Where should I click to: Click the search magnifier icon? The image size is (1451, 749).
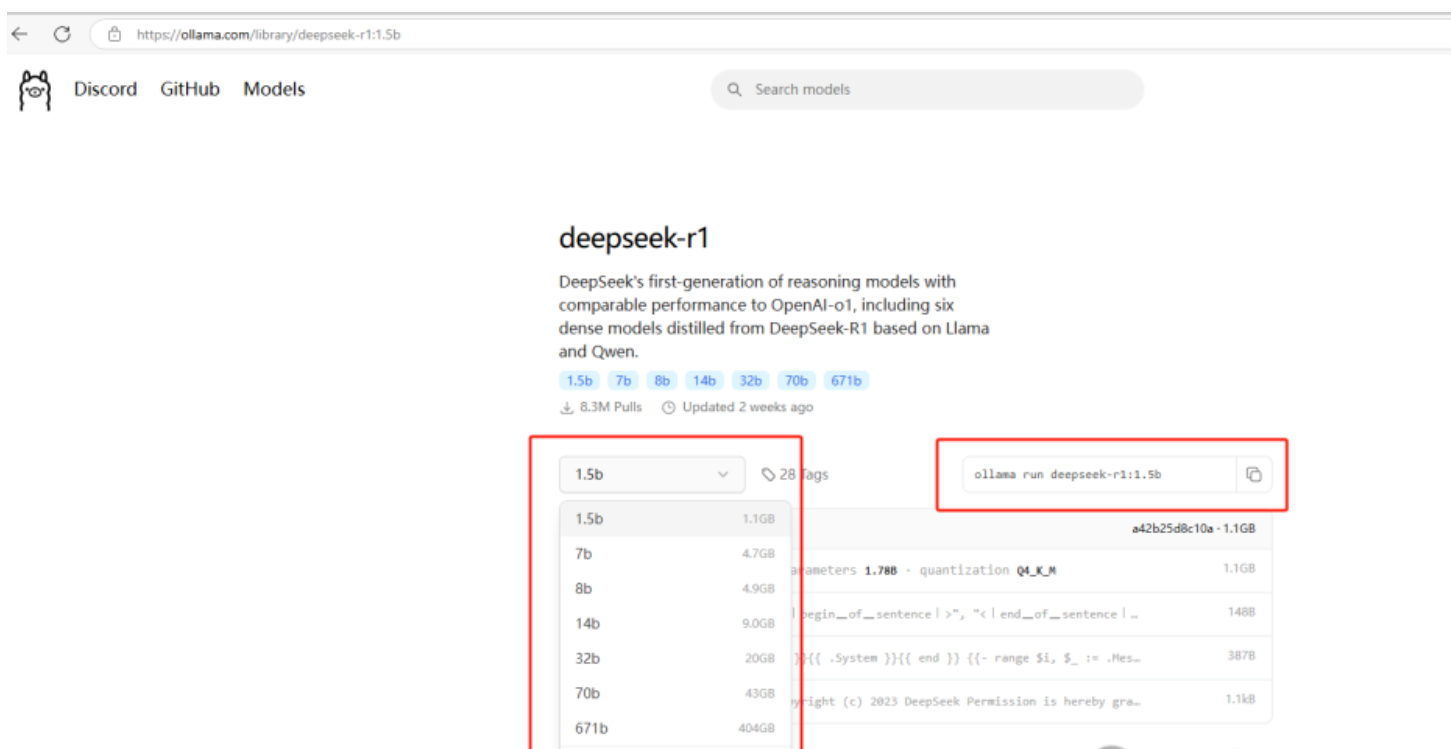734,89
